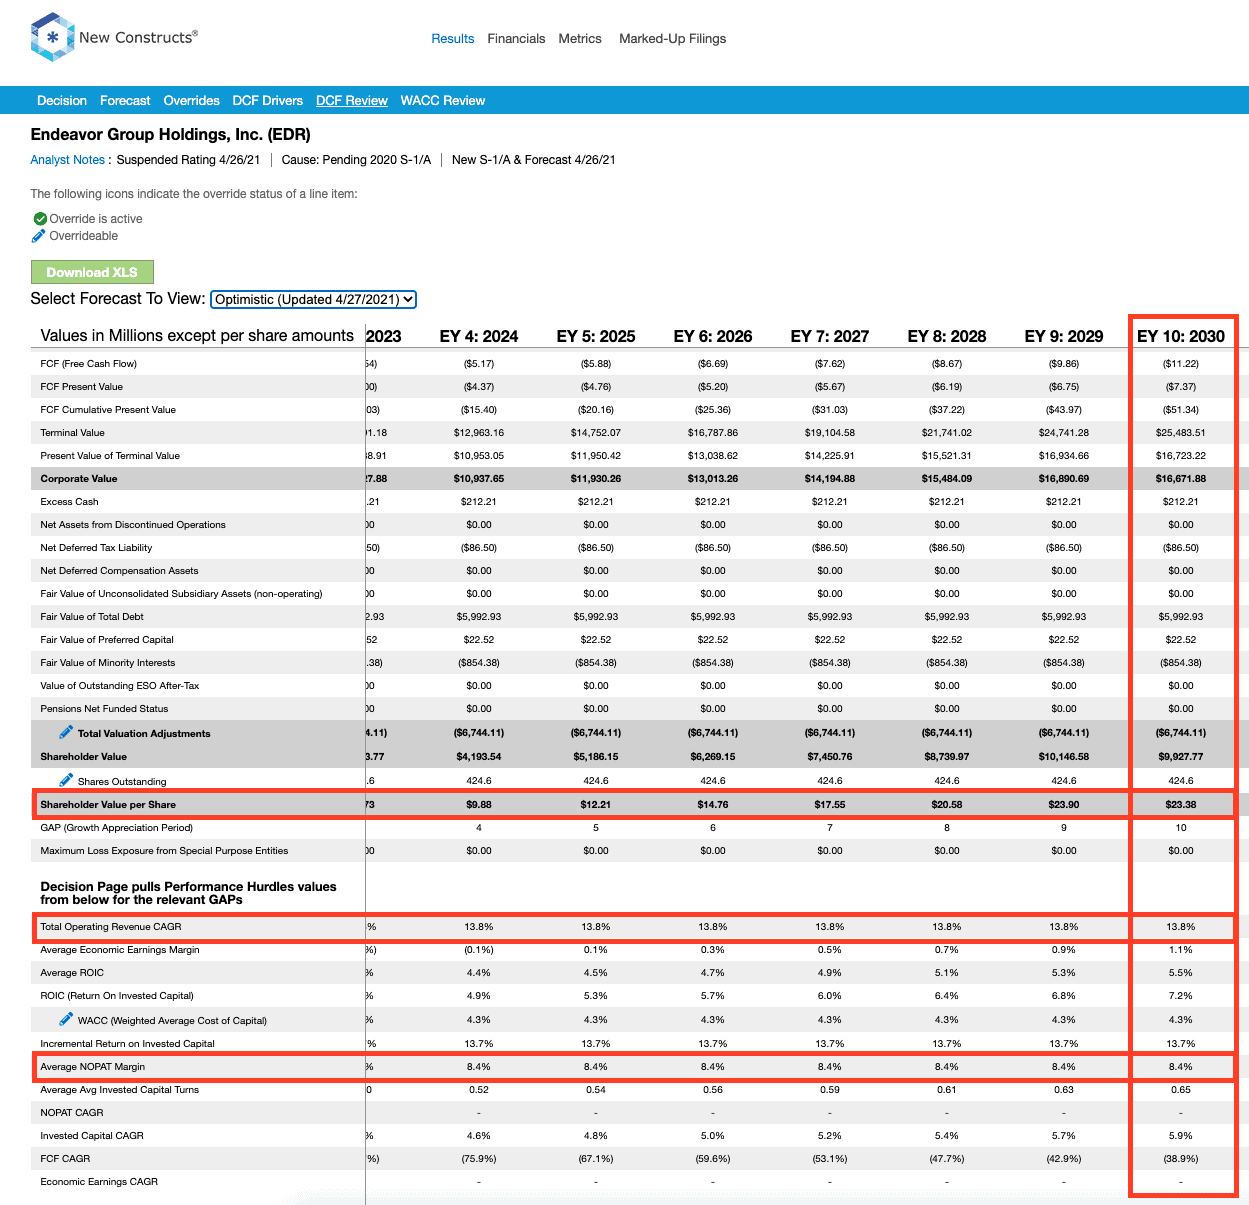Screen dimensions: 1249x1205
Task: Select the 'Fair Value of Minority Interests' label
Action: [108, 663]
